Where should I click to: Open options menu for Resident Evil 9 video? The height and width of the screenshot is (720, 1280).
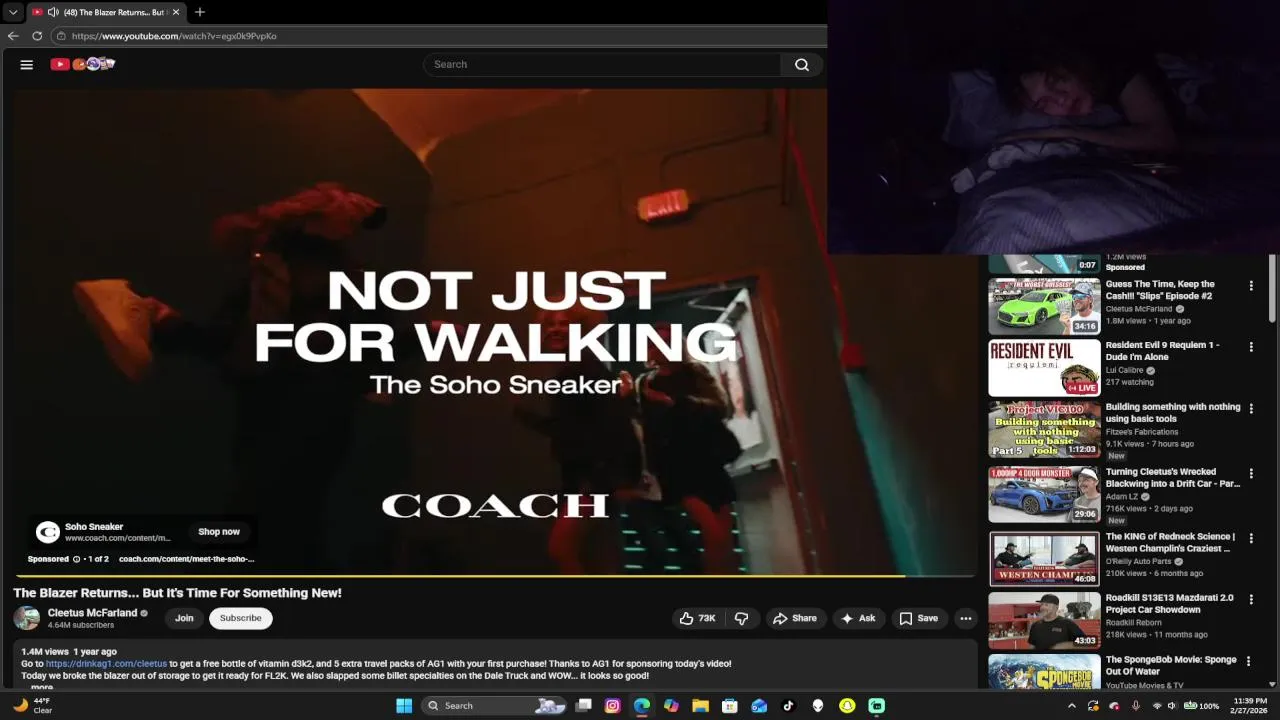[x=1251, y=347]
